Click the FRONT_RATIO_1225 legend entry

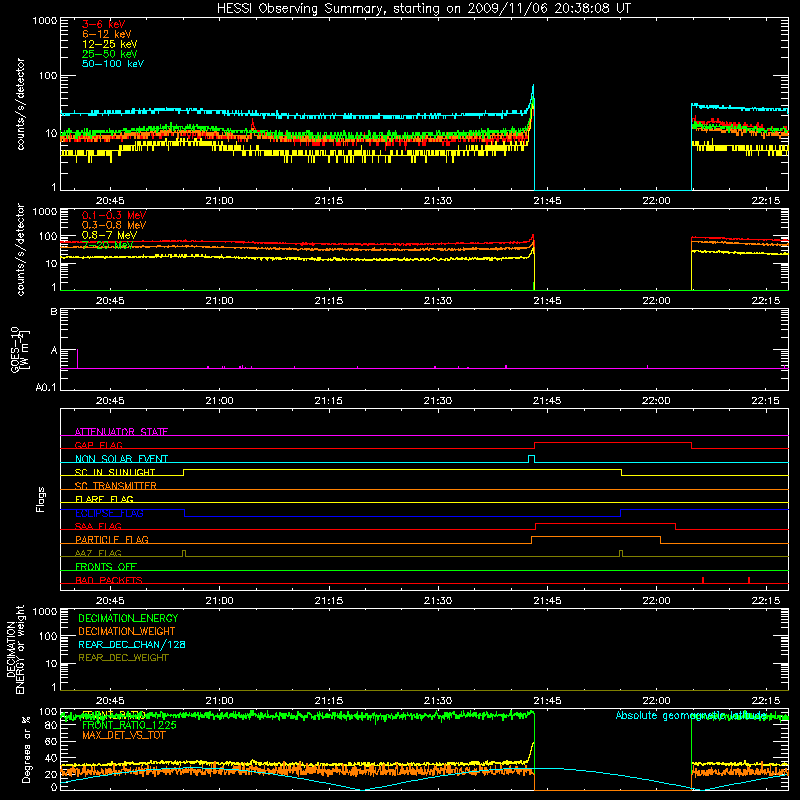129,725
